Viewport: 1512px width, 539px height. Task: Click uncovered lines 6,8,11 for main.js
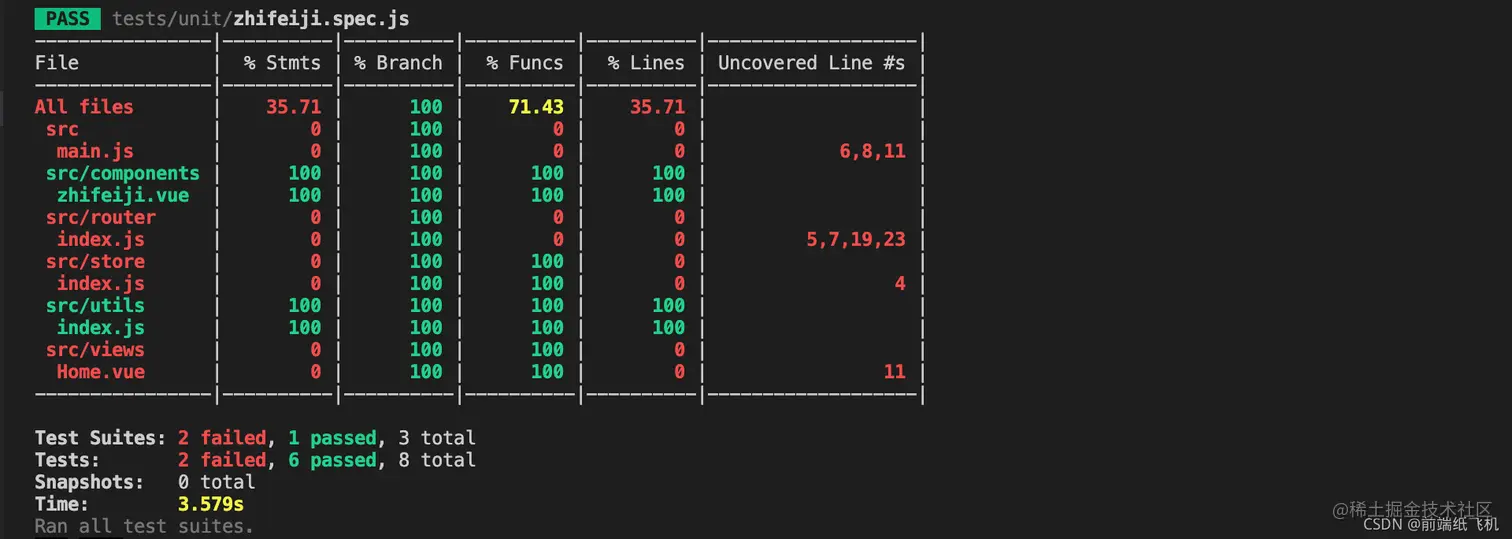[x=872, y=151]
